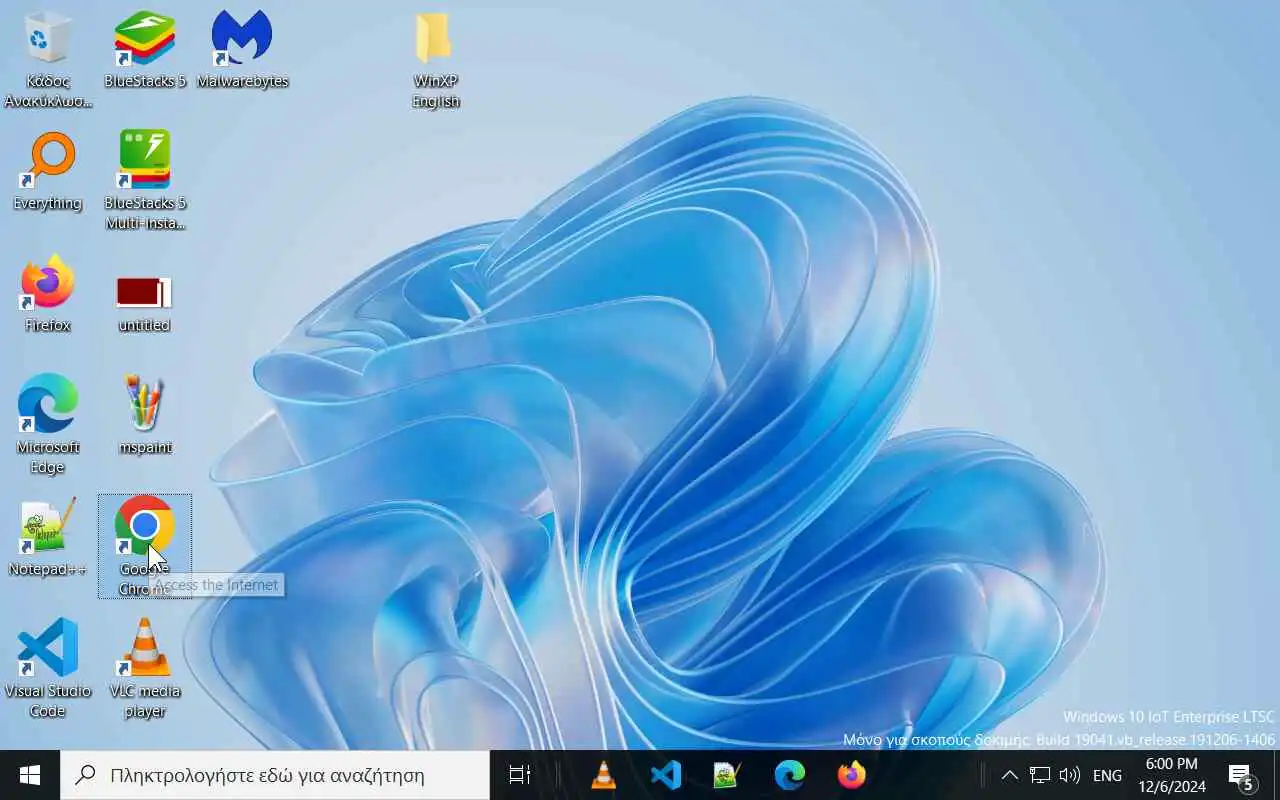Open network status tray icon
Image resolution: width=1280 pixels, height=800 pixels.
point(1040,775)
